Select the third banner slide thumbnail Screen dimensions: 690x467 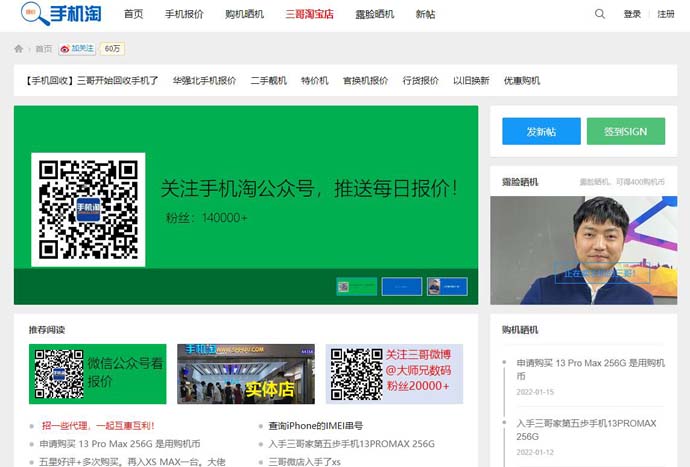coord(447,286)
